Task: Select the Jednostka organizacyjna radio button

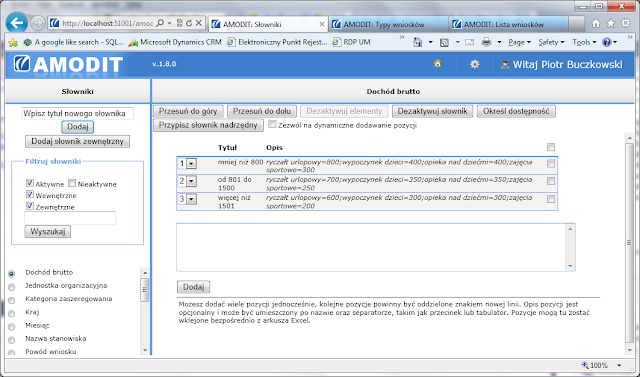Action: (x=11, y=287)
